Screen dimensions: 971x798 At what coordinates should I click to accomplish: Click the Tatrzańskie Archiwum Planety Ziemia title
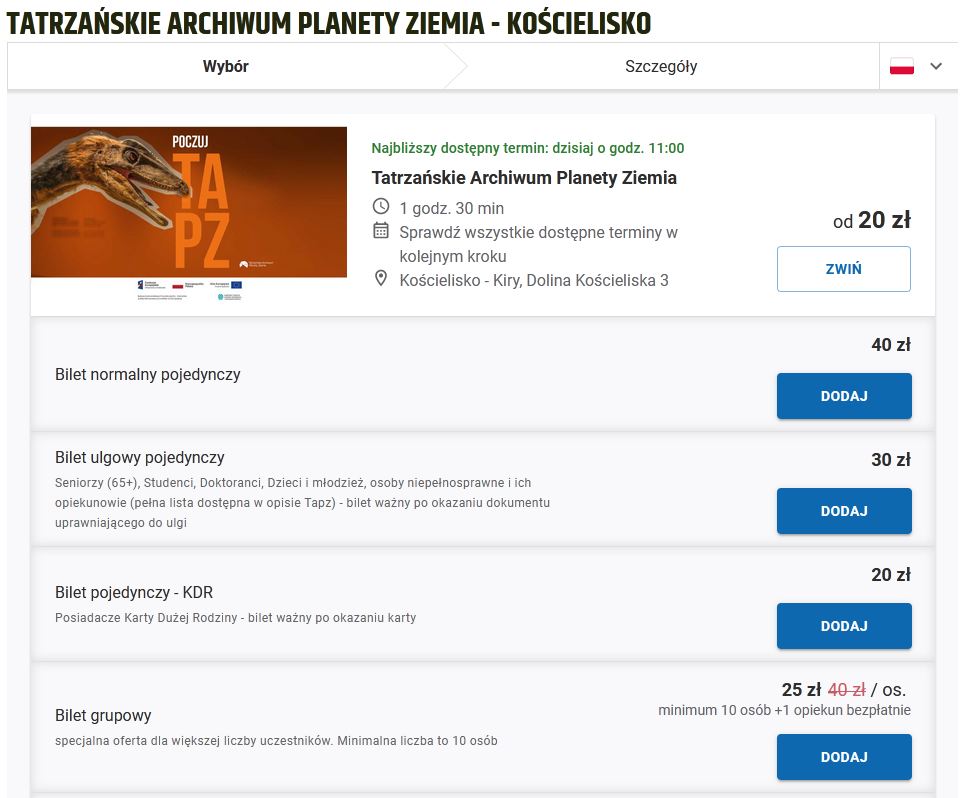(524, 178)
